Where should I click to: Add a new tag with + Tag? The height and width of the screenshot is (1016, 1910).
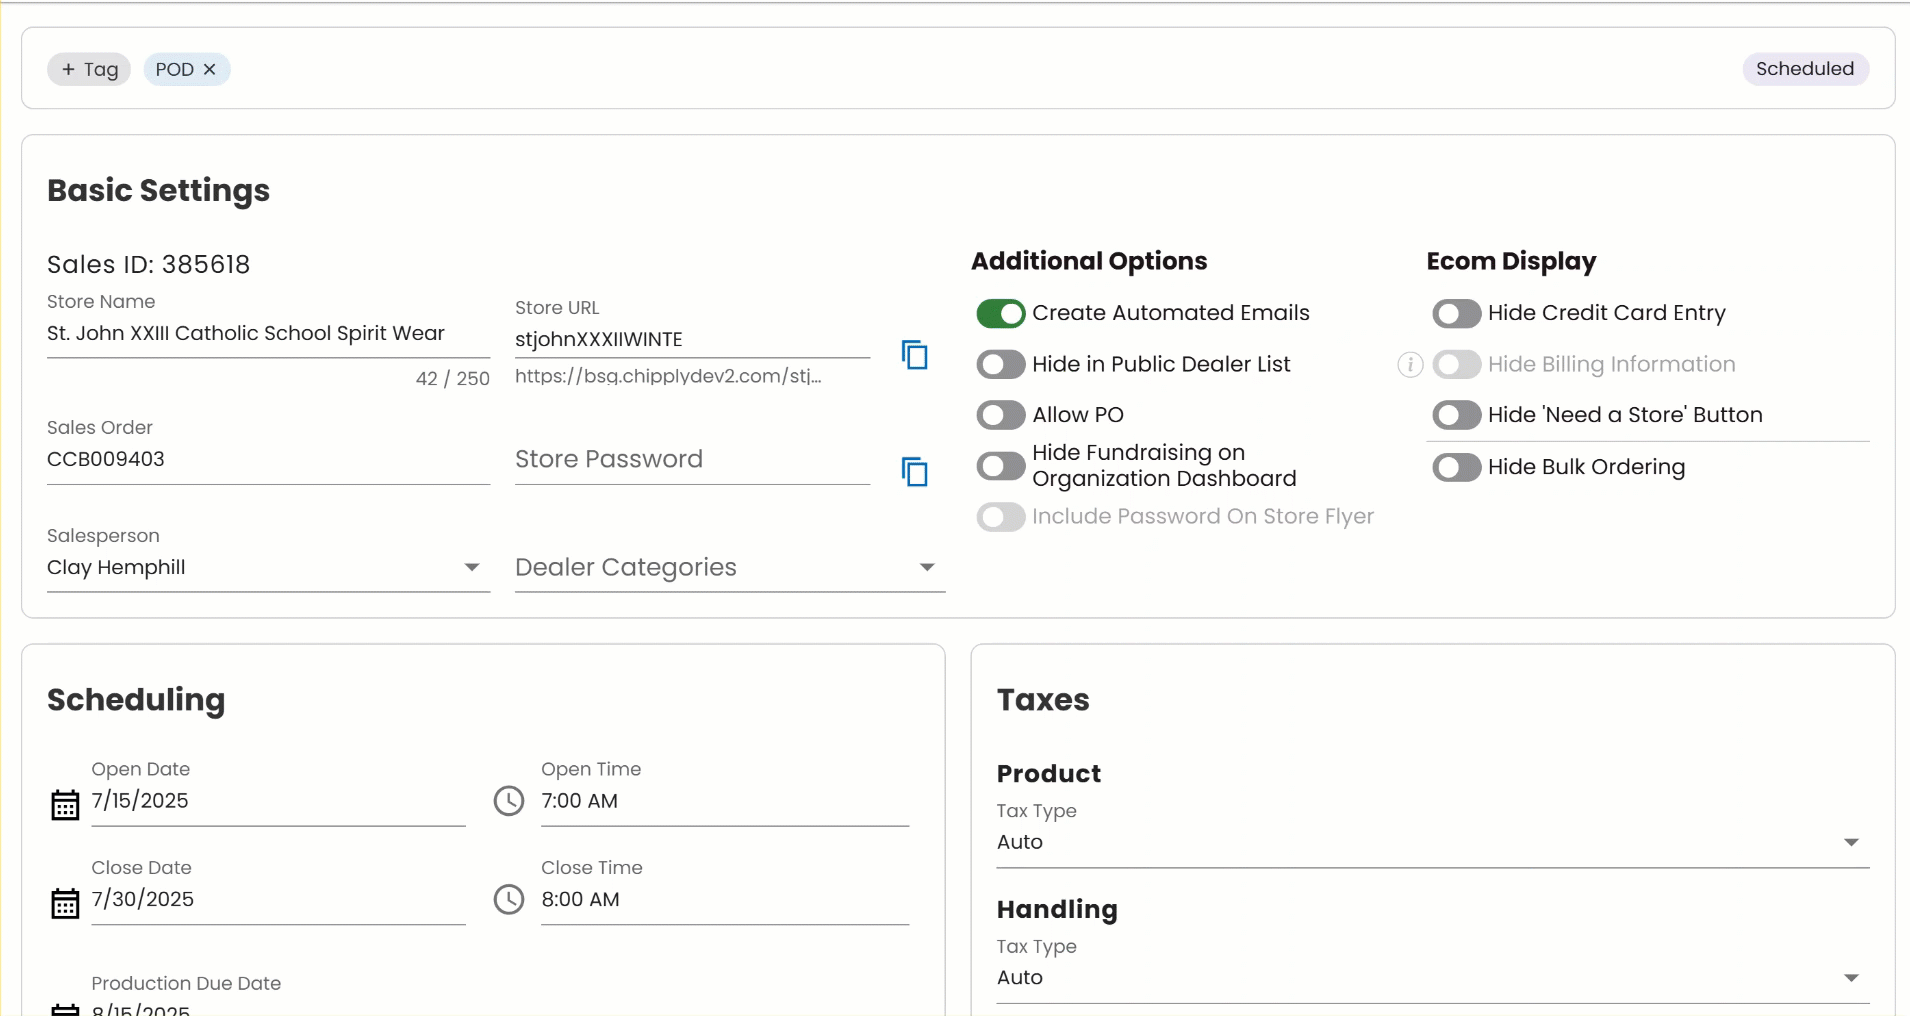point(89,69)
